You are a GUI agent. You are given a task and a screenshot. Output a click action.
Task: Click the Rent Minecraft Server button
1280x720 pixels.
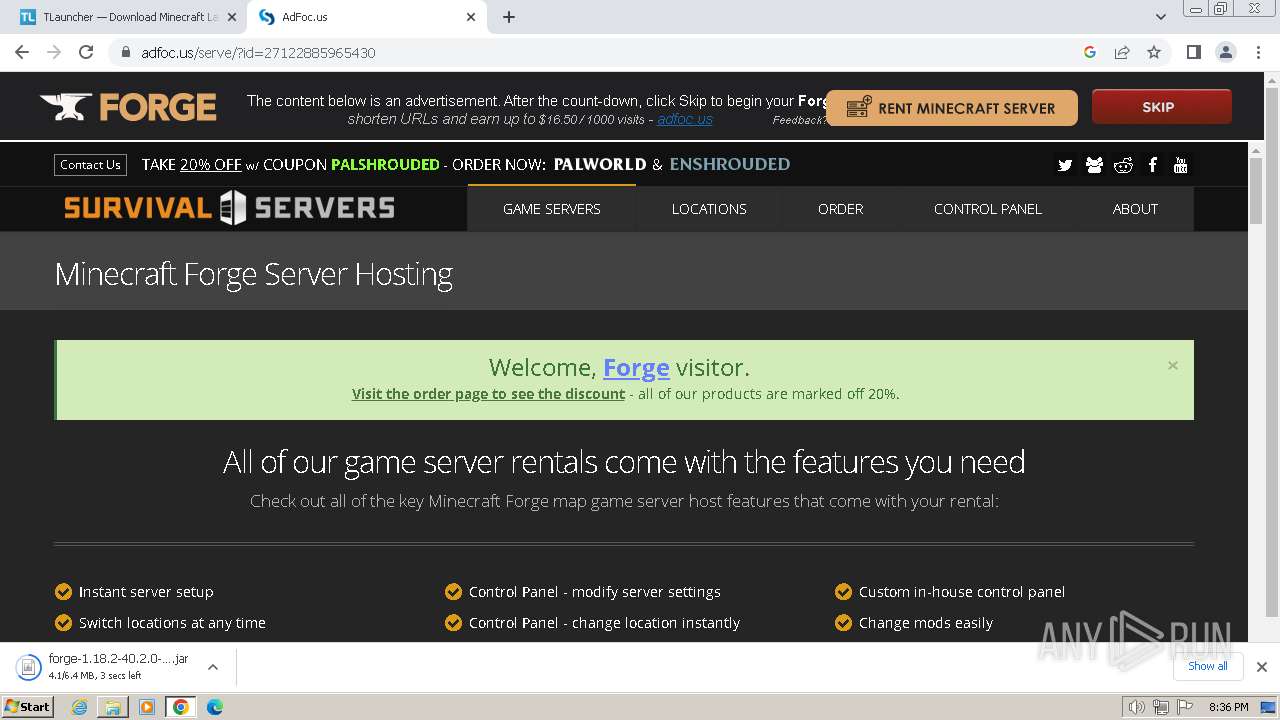tap(952, 108)
